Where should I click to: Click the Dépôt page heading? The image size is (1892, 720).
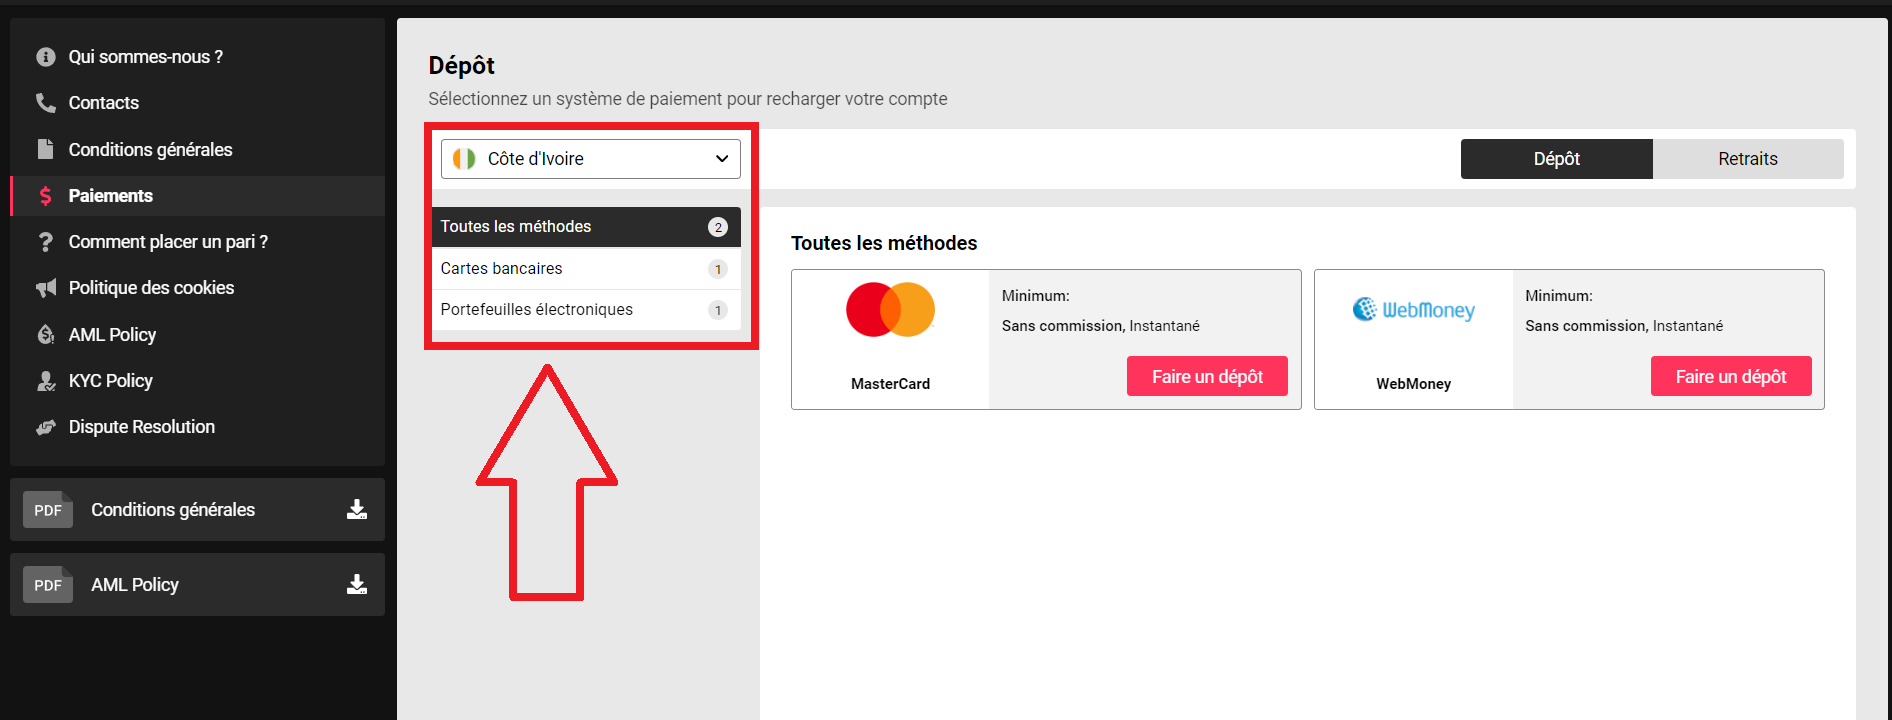click(x=462, y=65)
